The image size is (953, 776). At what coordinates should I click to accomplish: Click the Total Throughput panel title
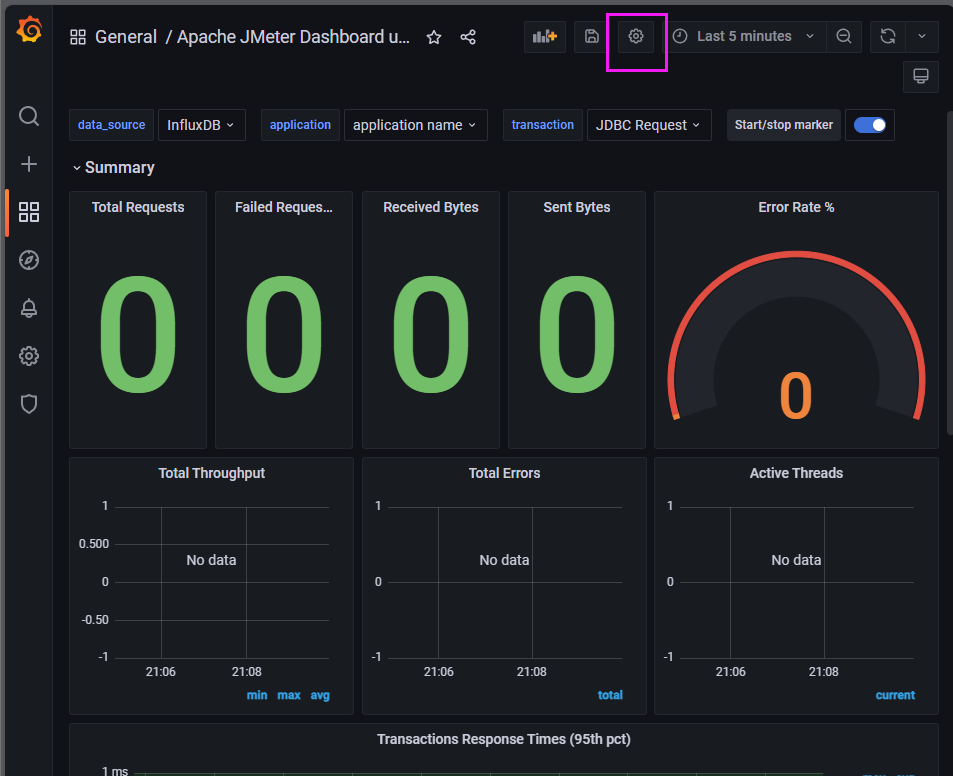pyautogui.click(x=212, y=473)
